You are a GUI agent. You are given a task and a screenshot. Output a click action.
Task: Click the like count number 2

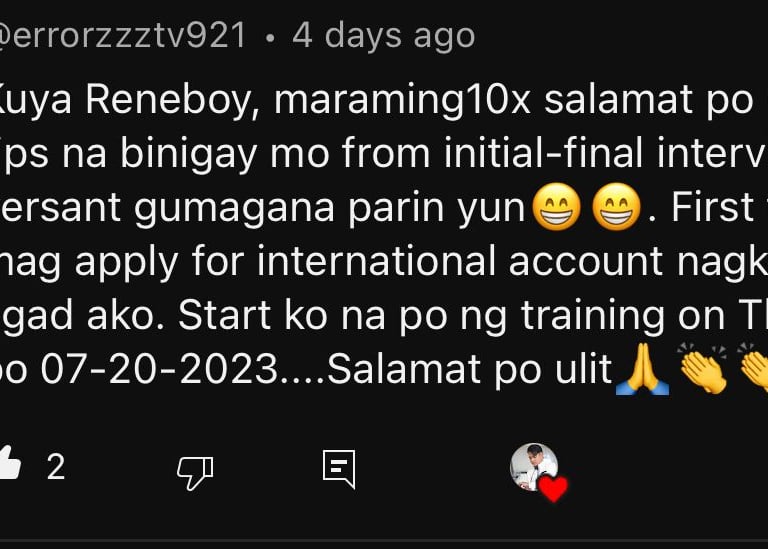click(x=56, y=467)
